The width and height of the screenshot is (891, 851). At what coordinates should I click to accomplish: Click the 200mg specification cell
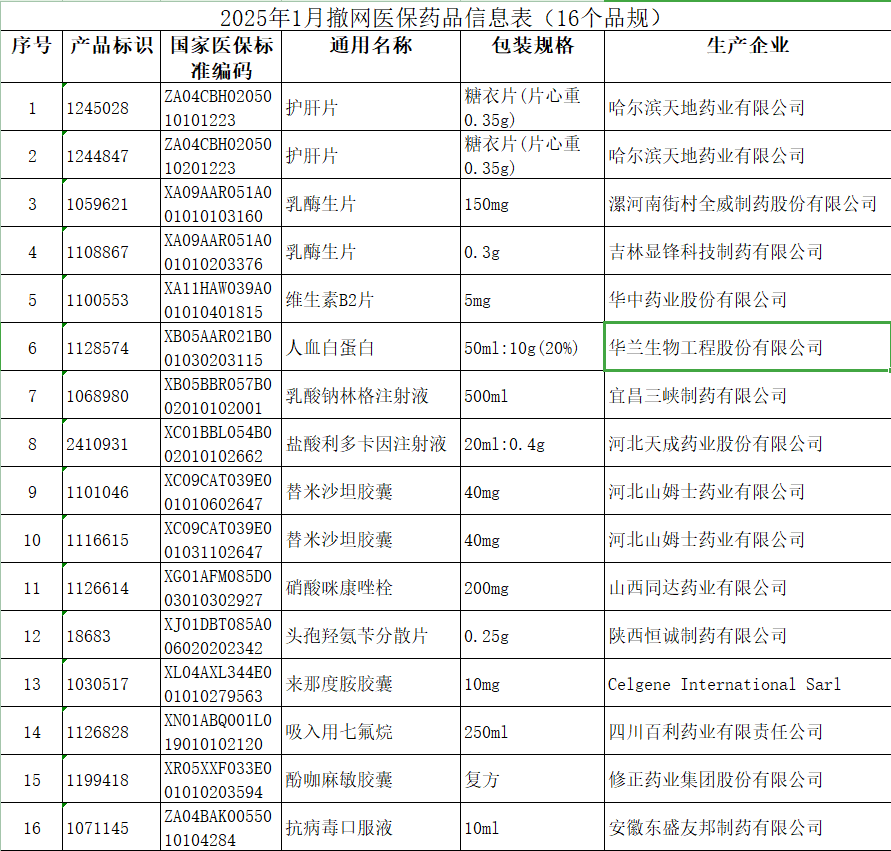pos(532,587)
